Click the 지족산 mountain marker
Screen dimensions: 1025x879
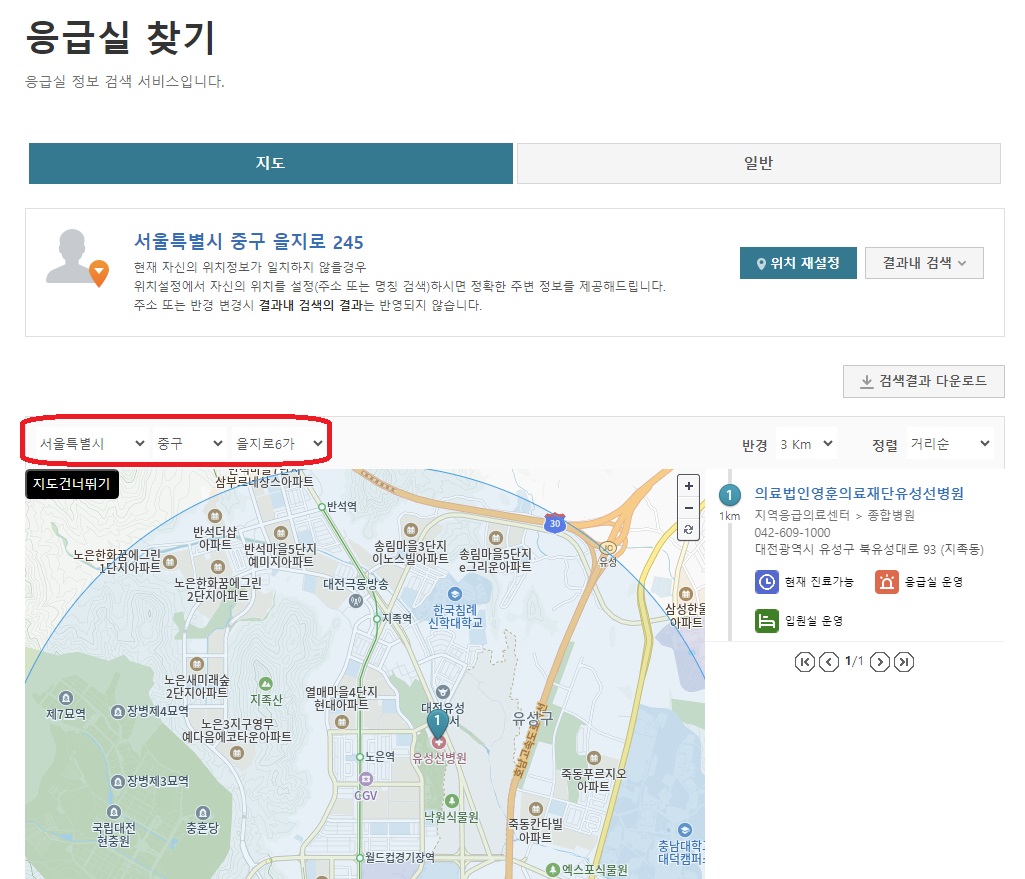pos(265,684)
